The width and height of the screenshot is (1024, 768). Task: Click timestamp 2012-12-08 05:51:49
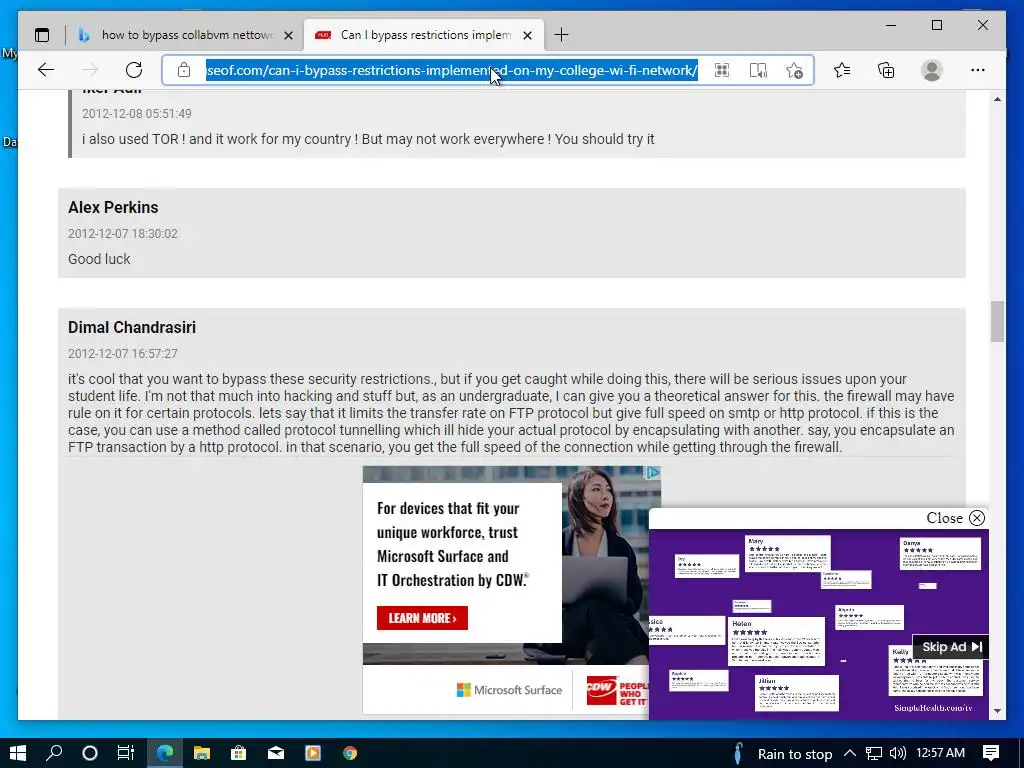point(136,114)
